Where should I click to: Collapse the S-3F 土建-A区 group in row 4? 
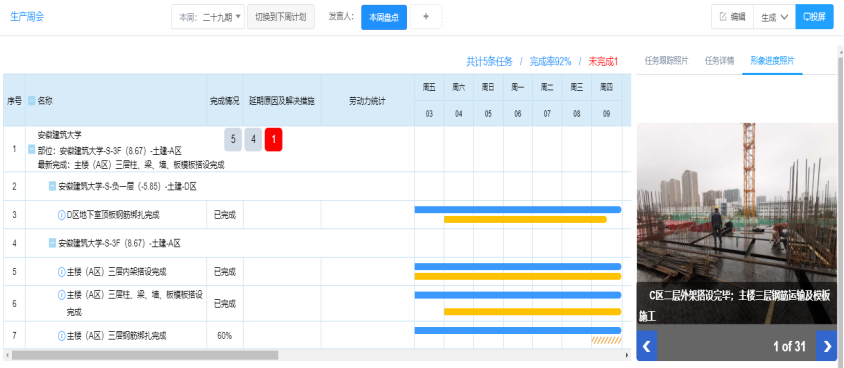(52, 243)
